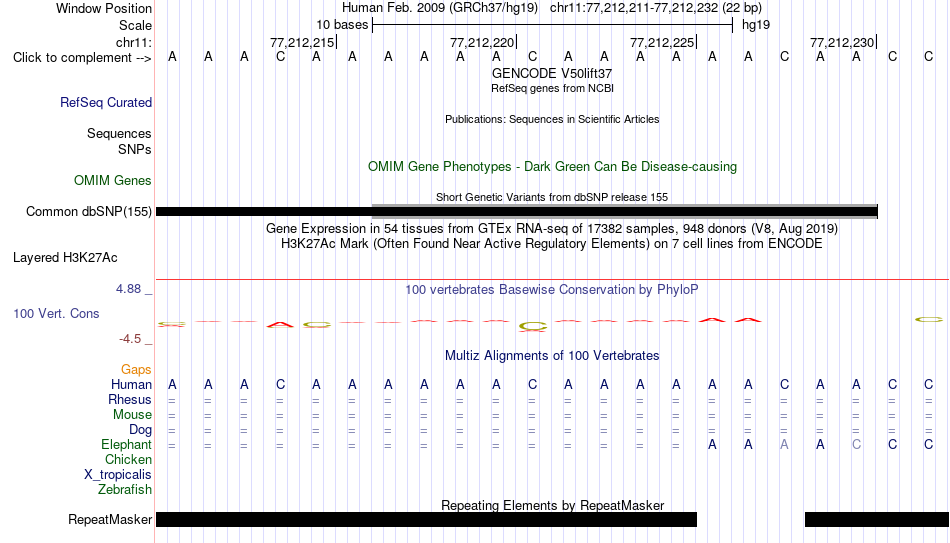This screenshot has width=950, height=543.
Task: Click the 4.88 PhyloP upper scale value
Action: (128, 289)
